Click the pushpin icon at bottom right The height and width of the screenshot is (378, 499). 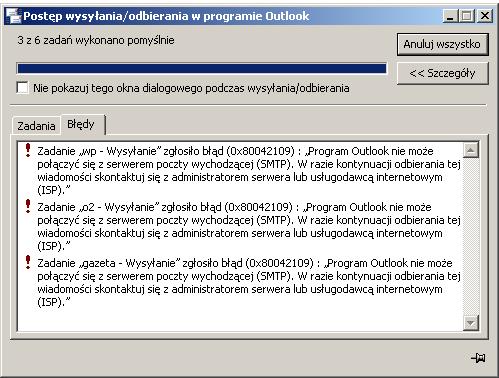point(478,358)
